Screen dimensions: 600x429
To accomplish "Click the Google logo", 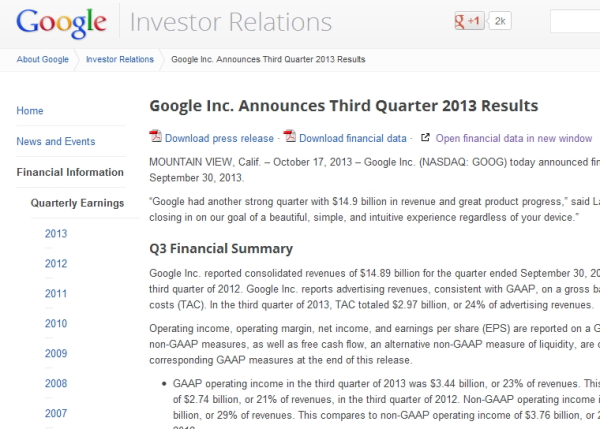I will [62, 22].
